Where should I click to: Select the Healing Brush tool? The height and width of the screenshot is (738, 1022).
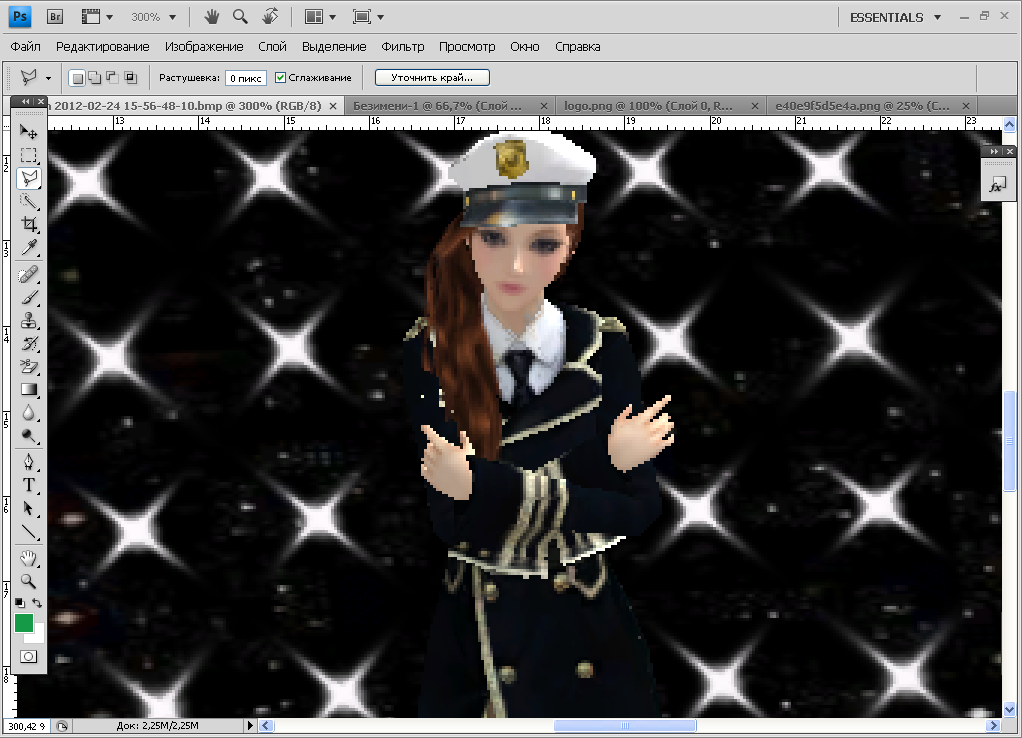tap(29, 274)
